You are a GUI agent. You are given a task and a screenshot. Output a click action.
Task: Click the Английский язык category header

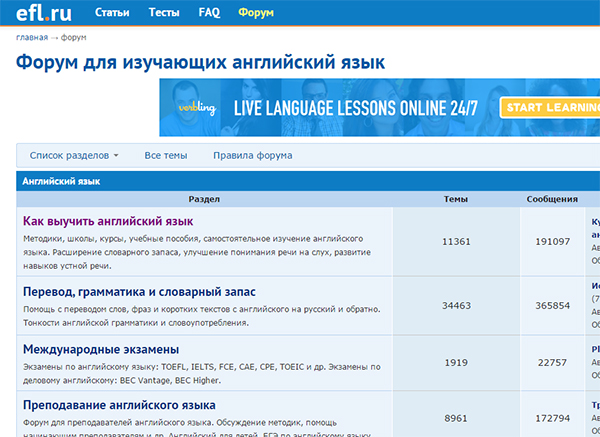[x=61, y=182]
